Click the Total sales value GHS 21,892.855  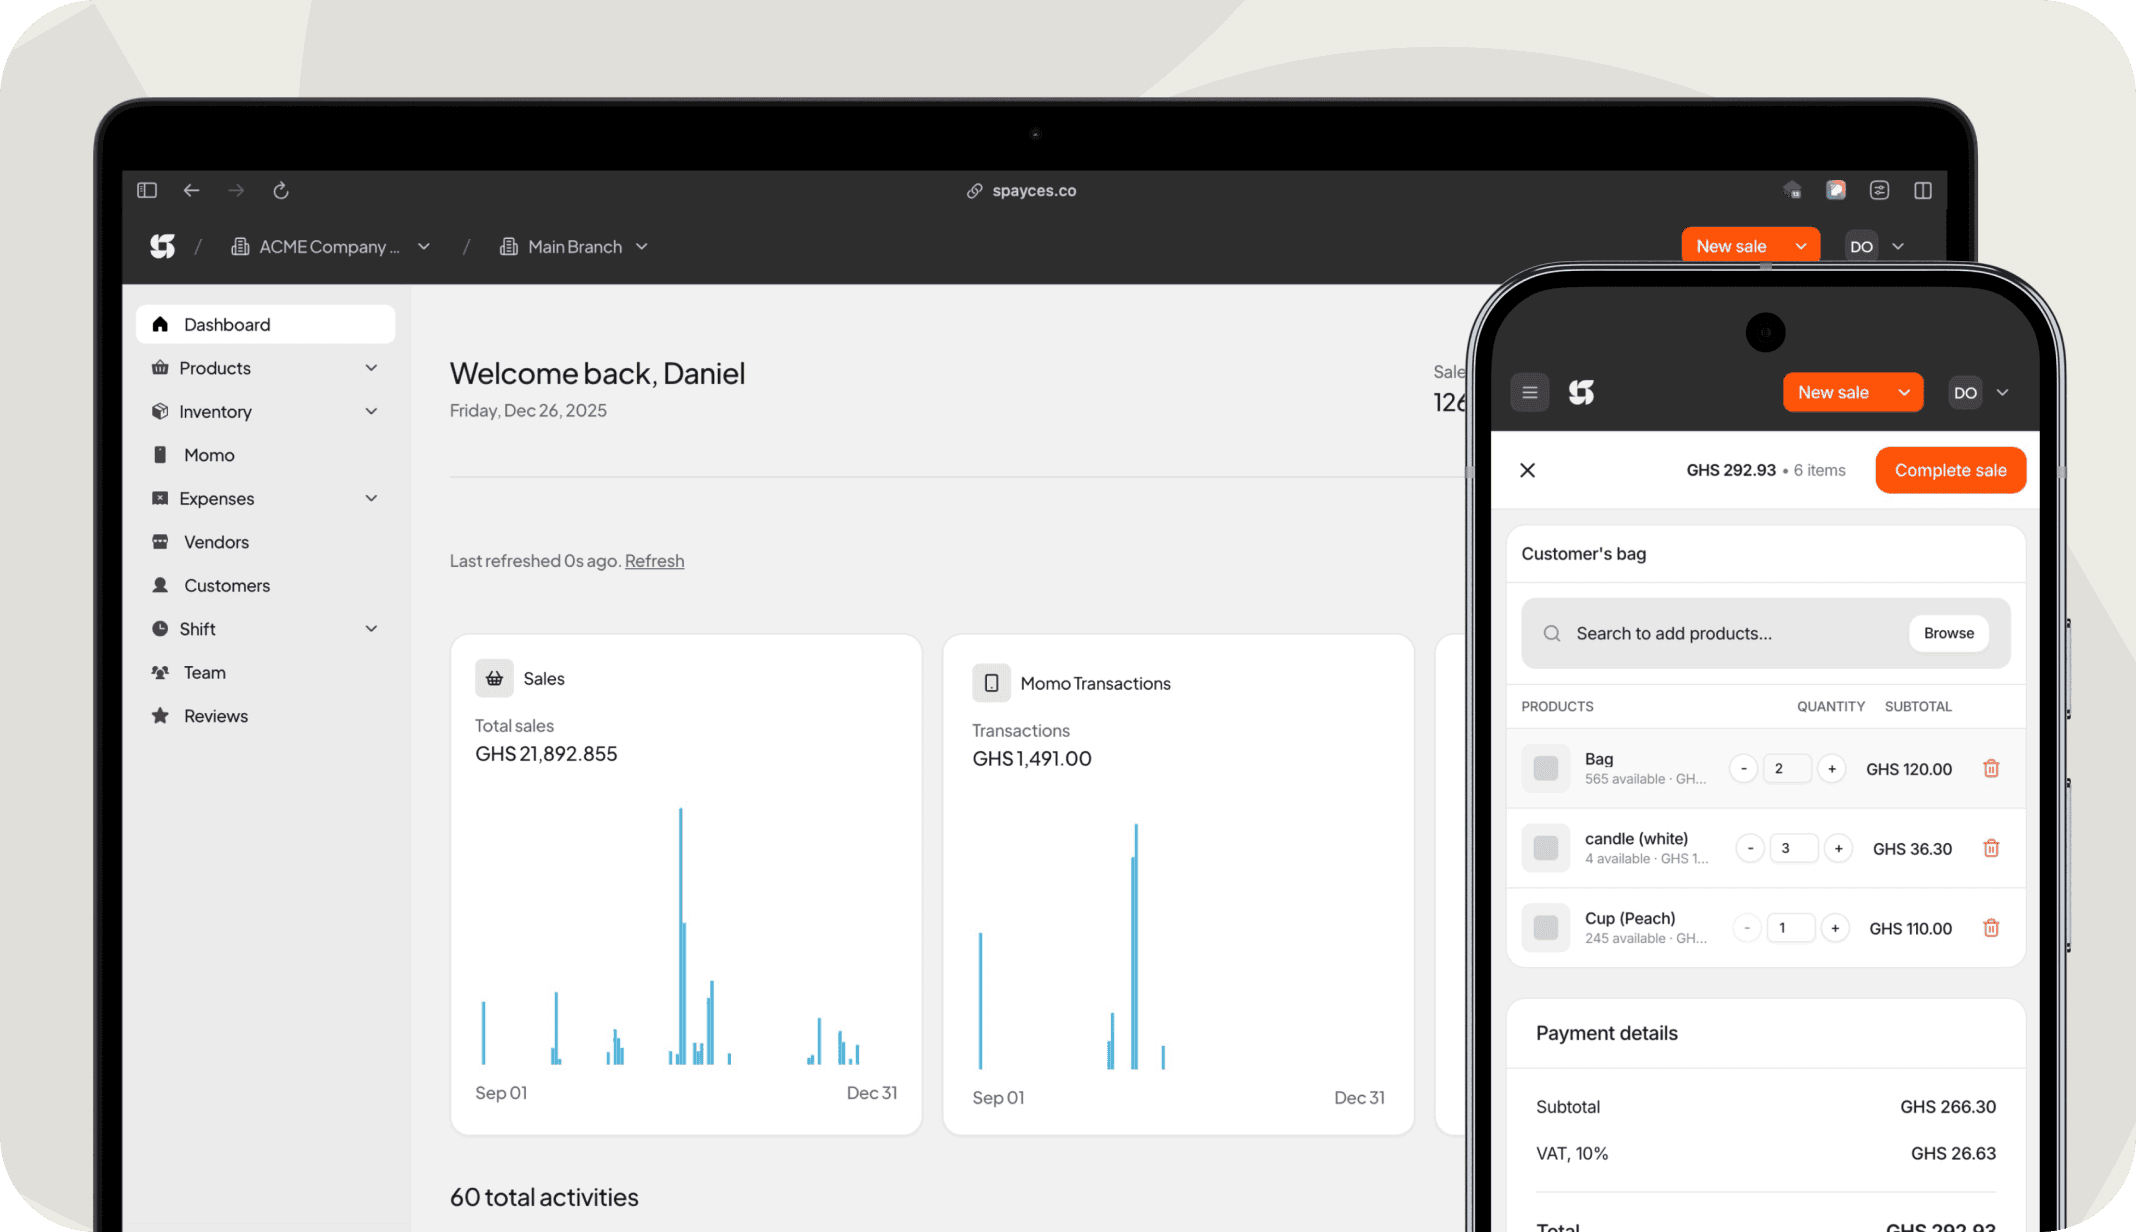point(546,754)
